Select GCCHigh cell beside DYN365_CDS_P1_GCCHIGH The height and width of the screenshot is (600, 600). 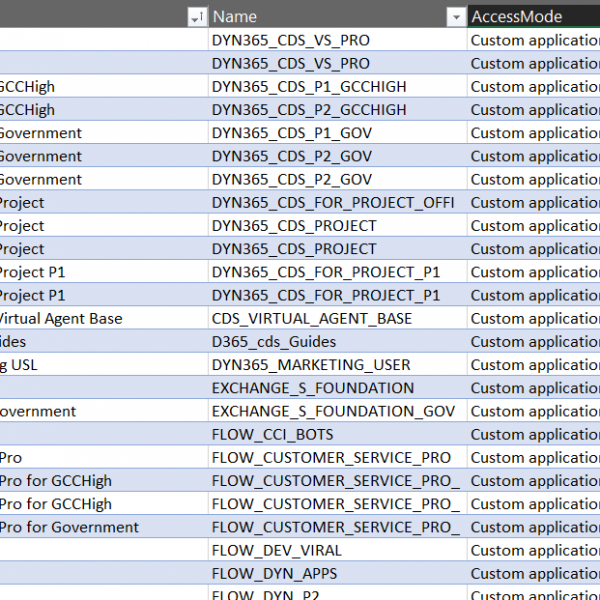[x=104, y=86]
